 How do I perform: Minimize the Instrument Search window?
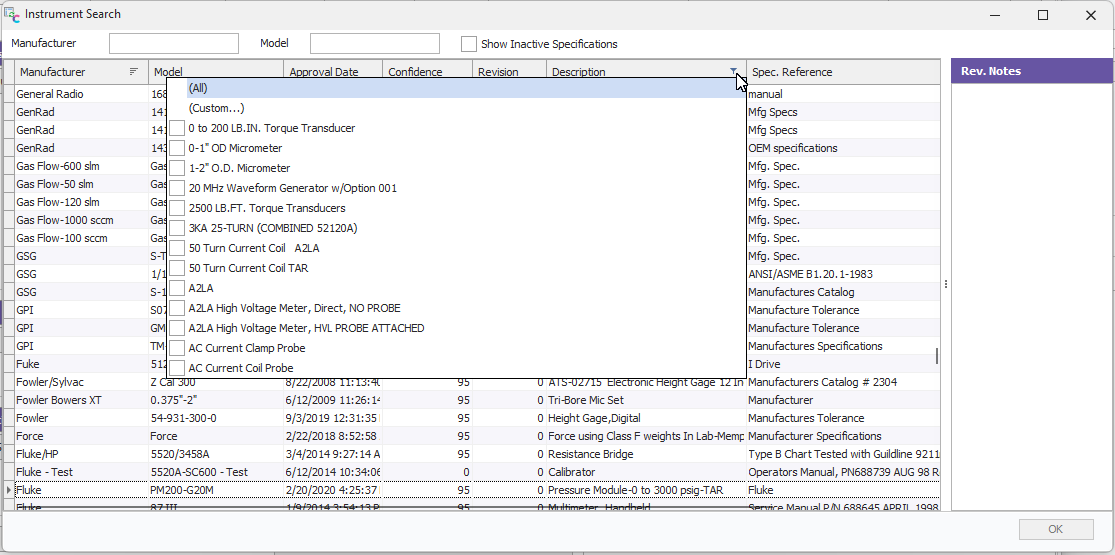pyautogui.click(x=996, y=15)
